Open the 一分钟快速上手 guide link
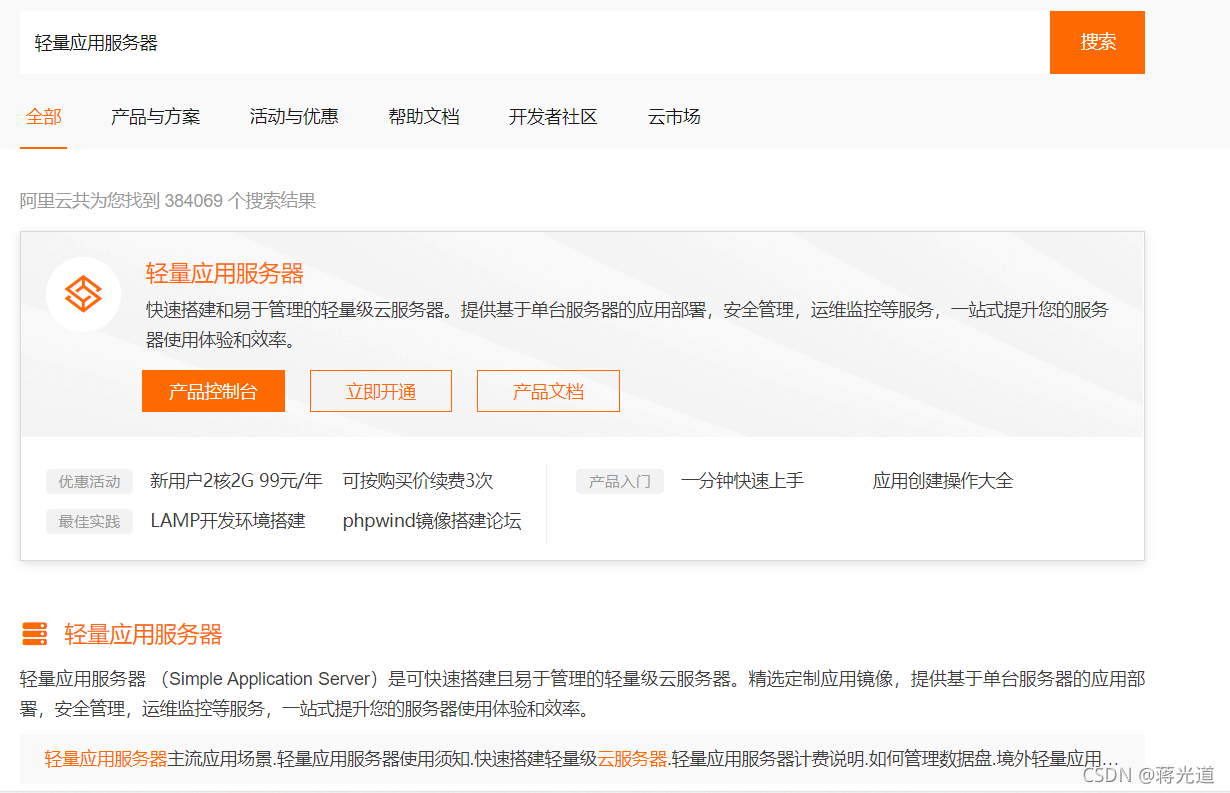Screen dimensions: 1230x793 point(742,481)
